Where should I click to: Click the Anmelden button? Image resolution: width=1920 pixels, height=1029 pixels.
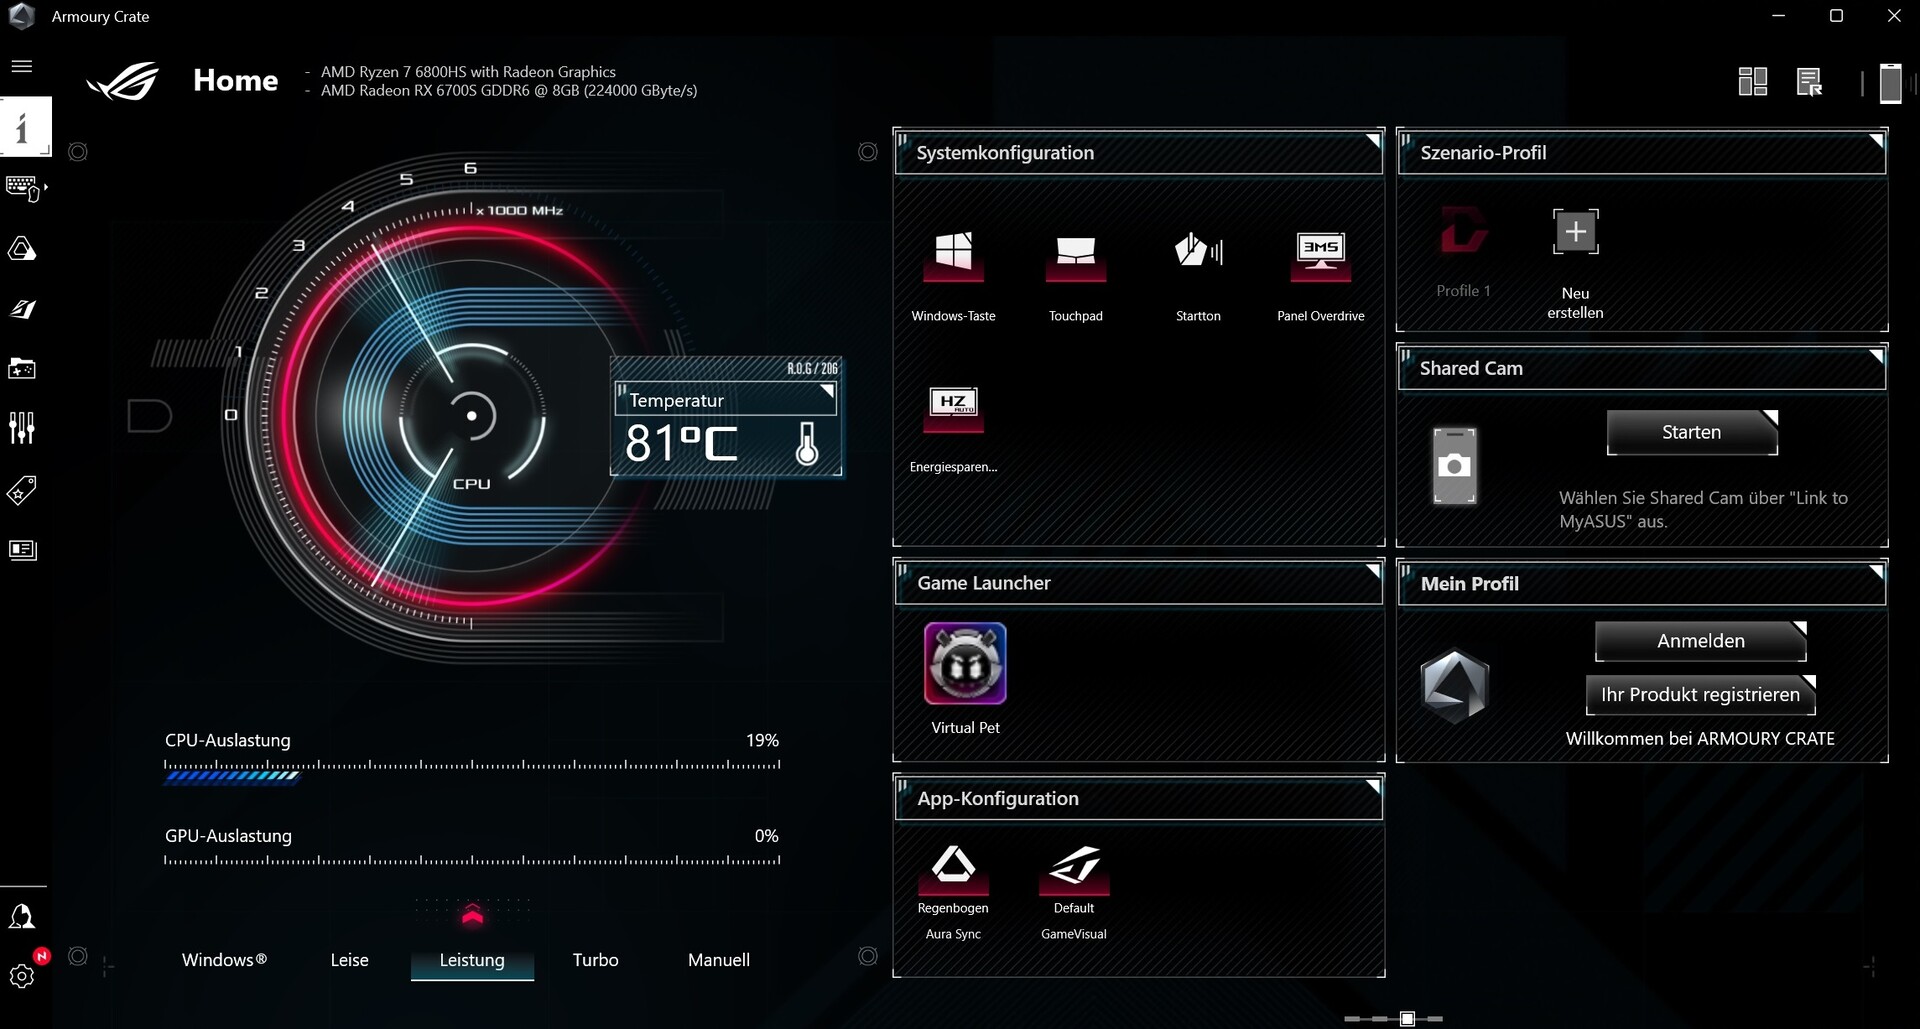coord(1700,641)
